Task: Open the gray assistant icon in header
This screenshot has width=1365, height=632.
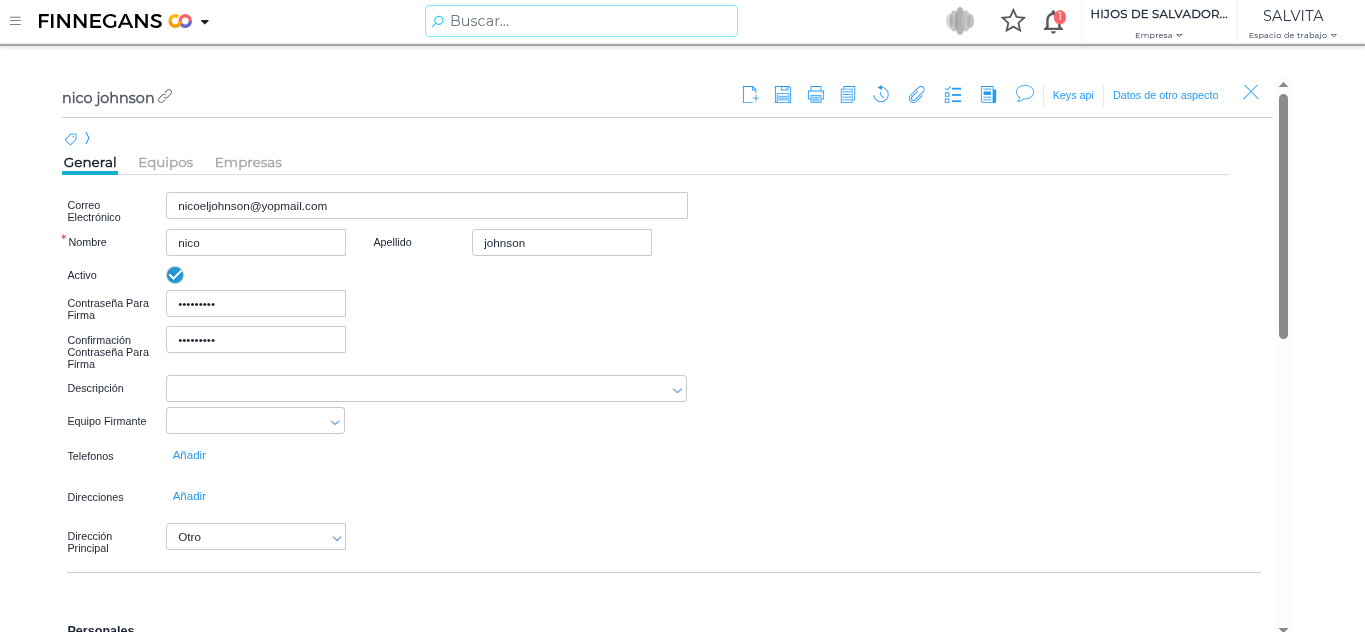Action: pos(960,21)
